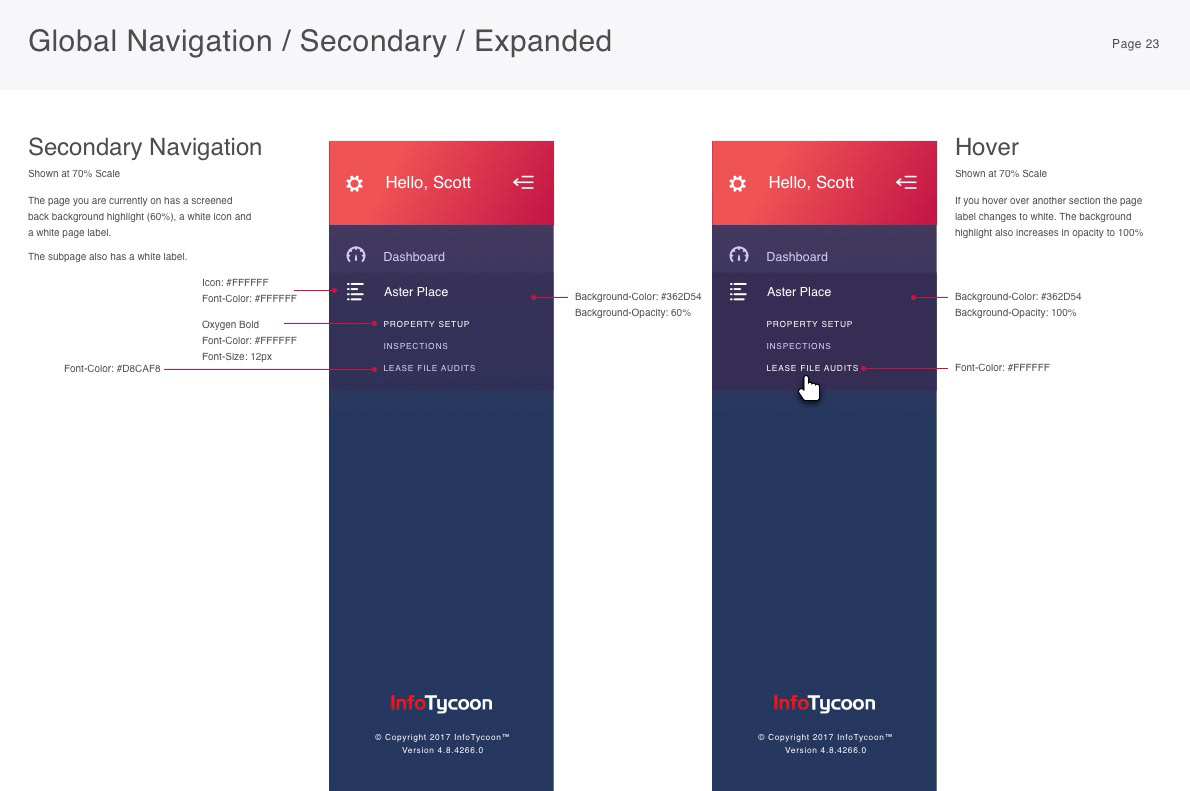Click Dashboard gauge icon in left panel
The height and width of the screenshot is (791, 1190).
(355, 256)
